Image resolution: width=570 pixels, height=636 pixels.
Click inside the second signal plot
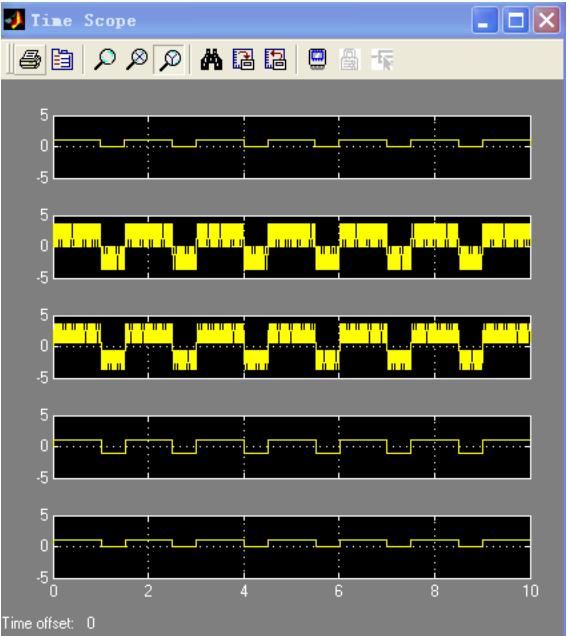tap(292, 247)
